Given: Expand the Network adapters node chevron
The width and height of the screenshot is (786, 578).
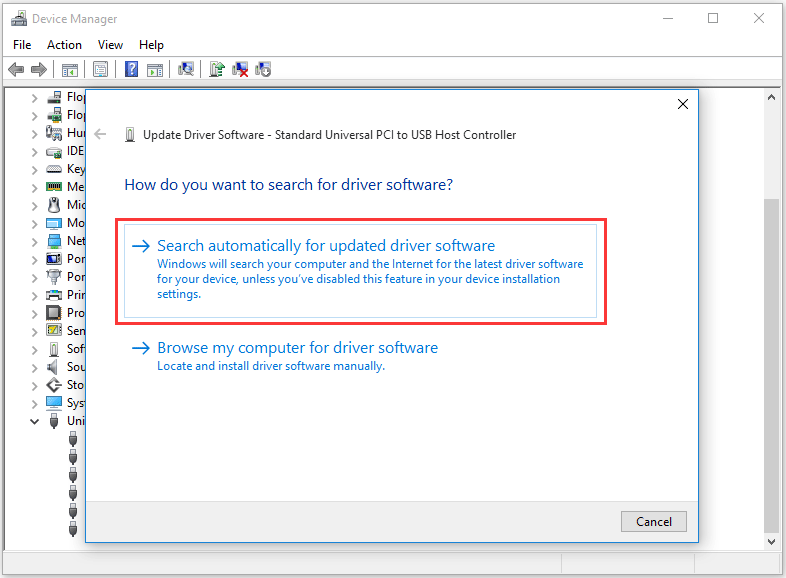Looking at the screenshot, I should coord(34,242).
